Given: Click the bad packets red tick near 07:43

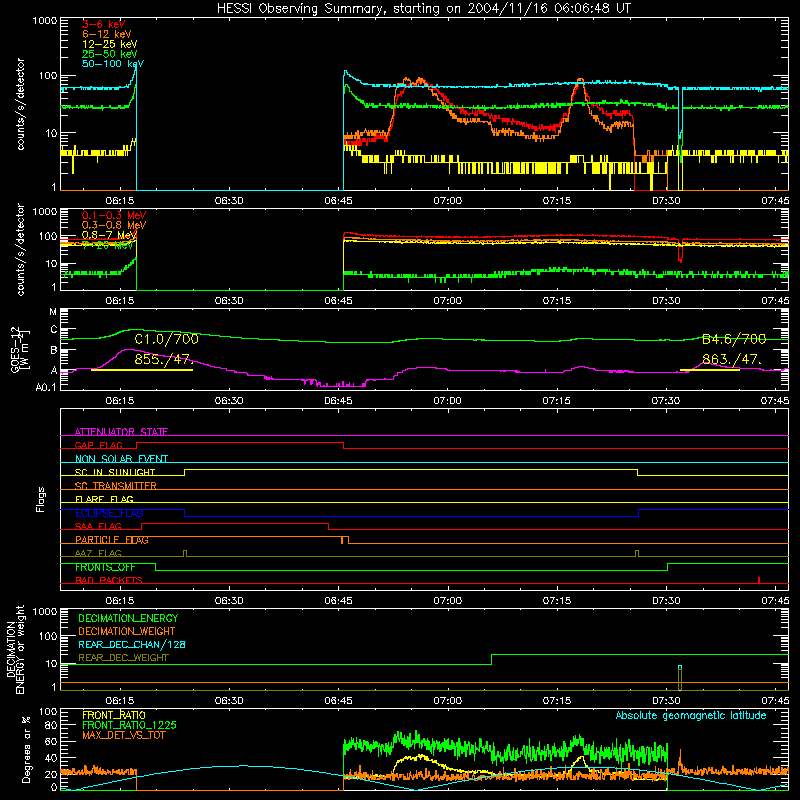Looking at the screenshot, I should point(759,580).
